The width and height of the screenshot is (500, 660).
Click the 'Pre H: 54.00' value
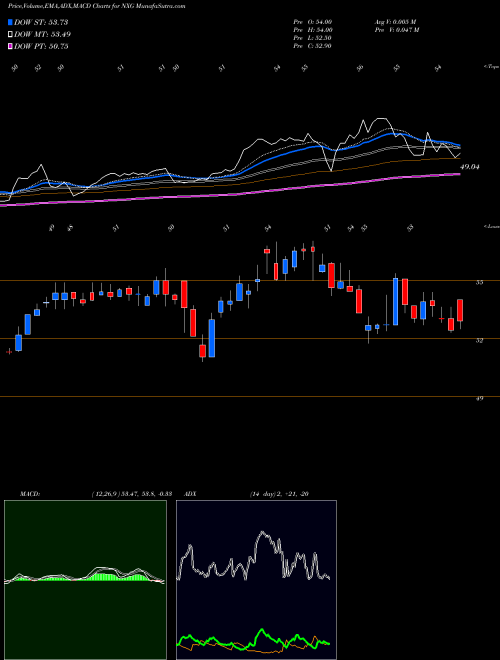pos(314,30)
